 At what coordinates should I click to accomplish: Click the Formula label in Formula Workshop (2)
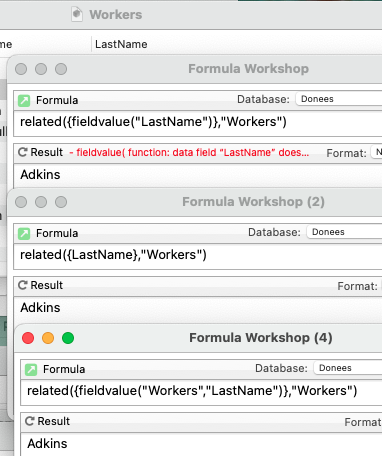coord(57,233)
